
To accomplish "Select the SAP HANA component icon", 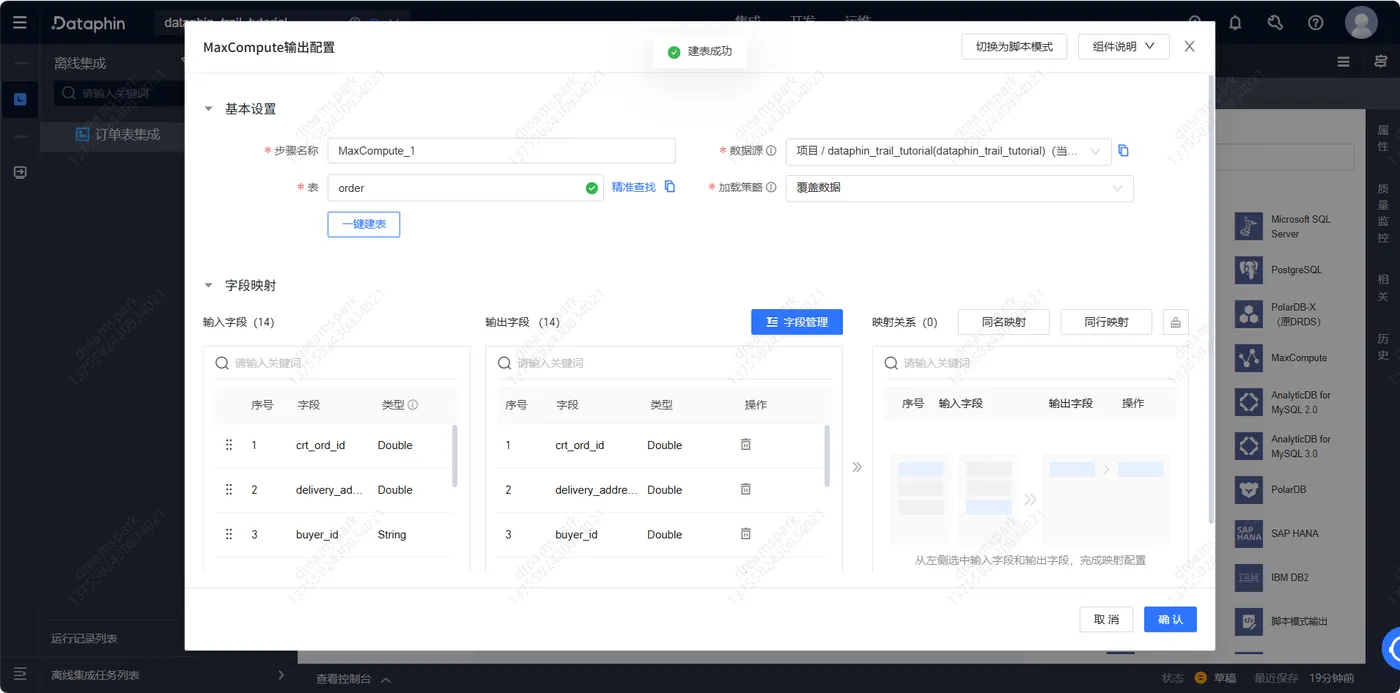I will pos(1249,534).
